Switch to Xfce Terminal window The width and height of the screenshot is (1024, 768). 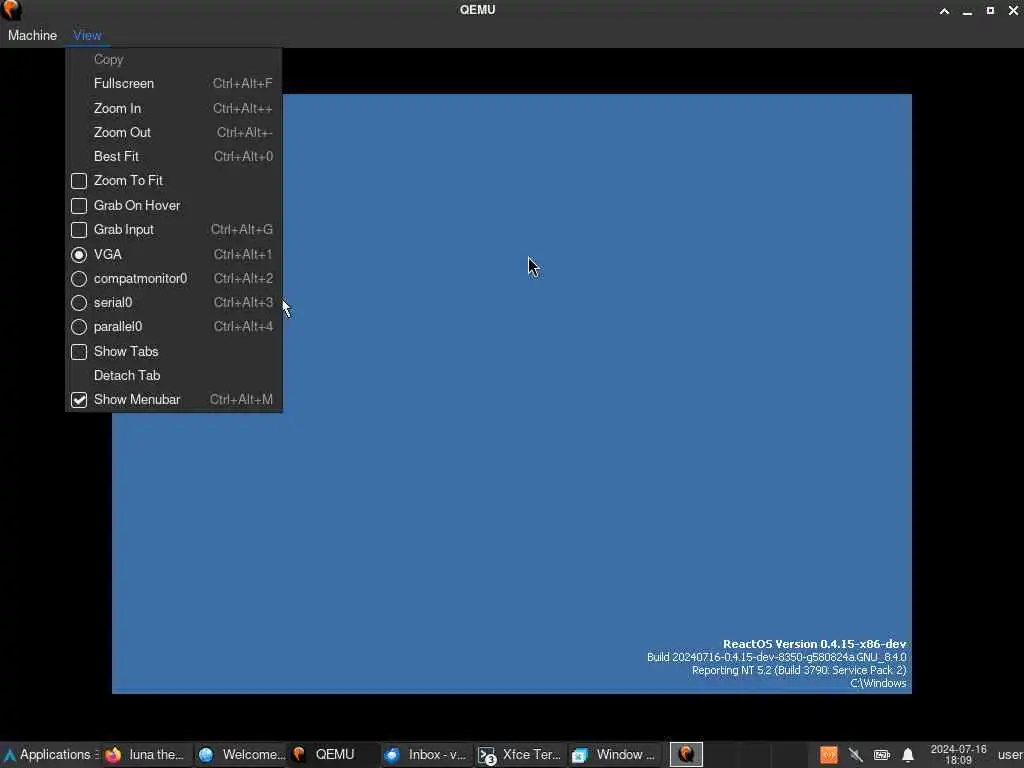(520, 755)
